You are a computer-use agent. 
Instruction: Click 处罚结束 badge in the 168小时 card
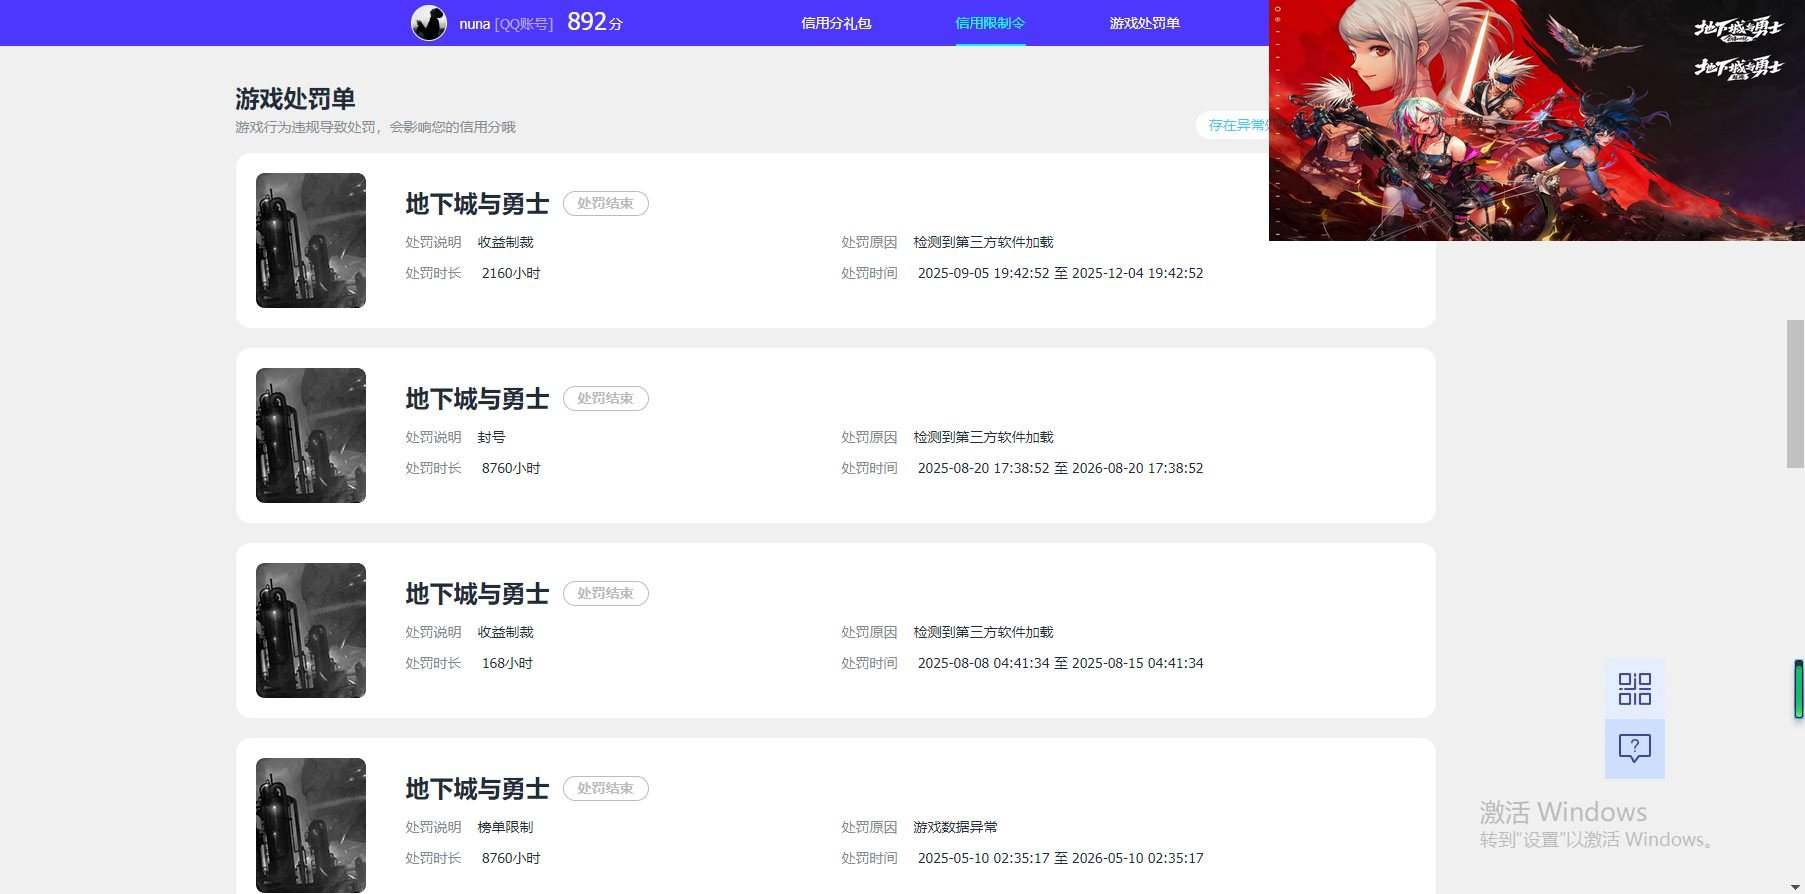click(605, 593)
